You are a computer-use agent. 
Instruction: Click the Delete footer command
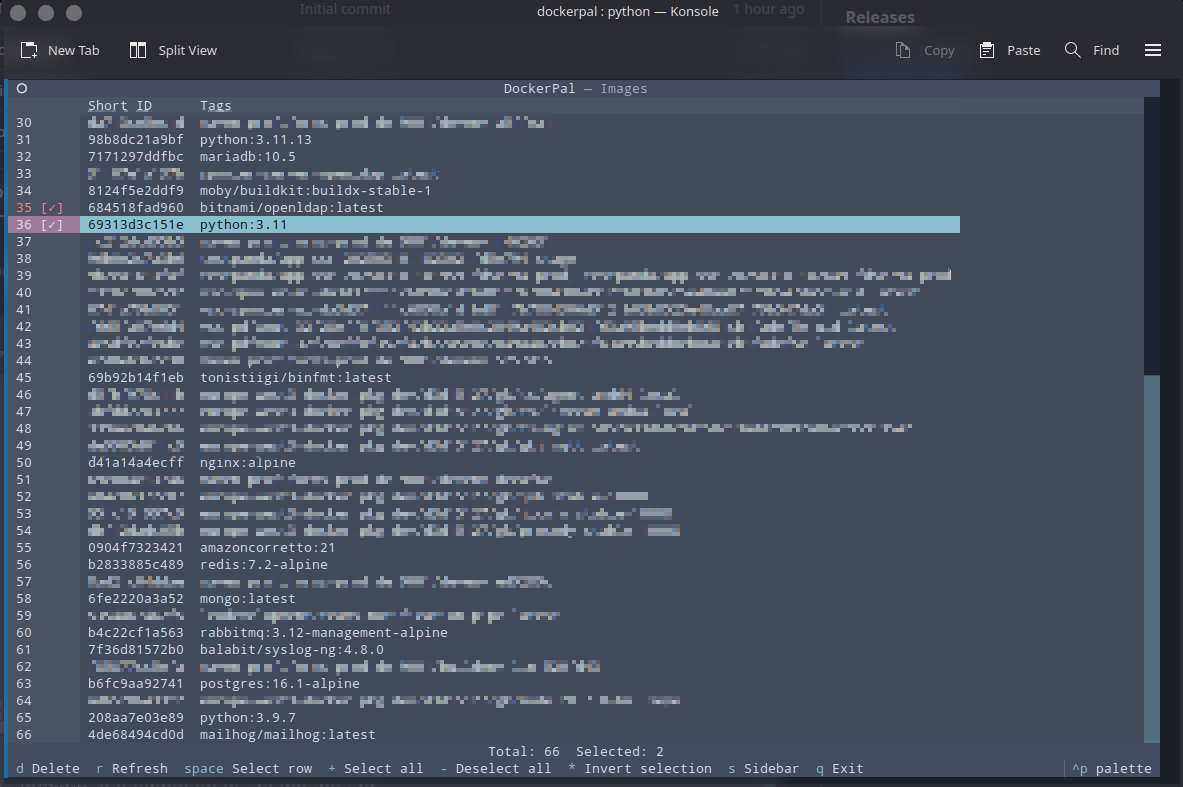pyautogui.click(x=48, y=768)
